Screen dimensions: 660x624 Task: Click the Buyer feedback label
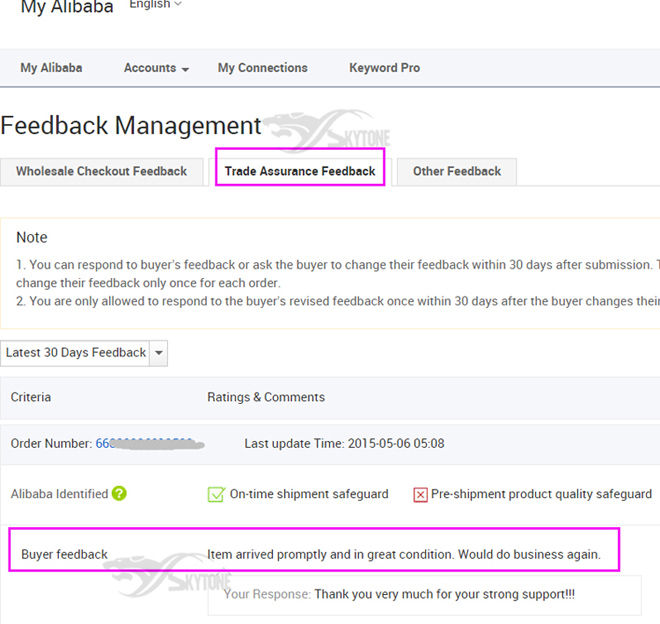(64, 555)
